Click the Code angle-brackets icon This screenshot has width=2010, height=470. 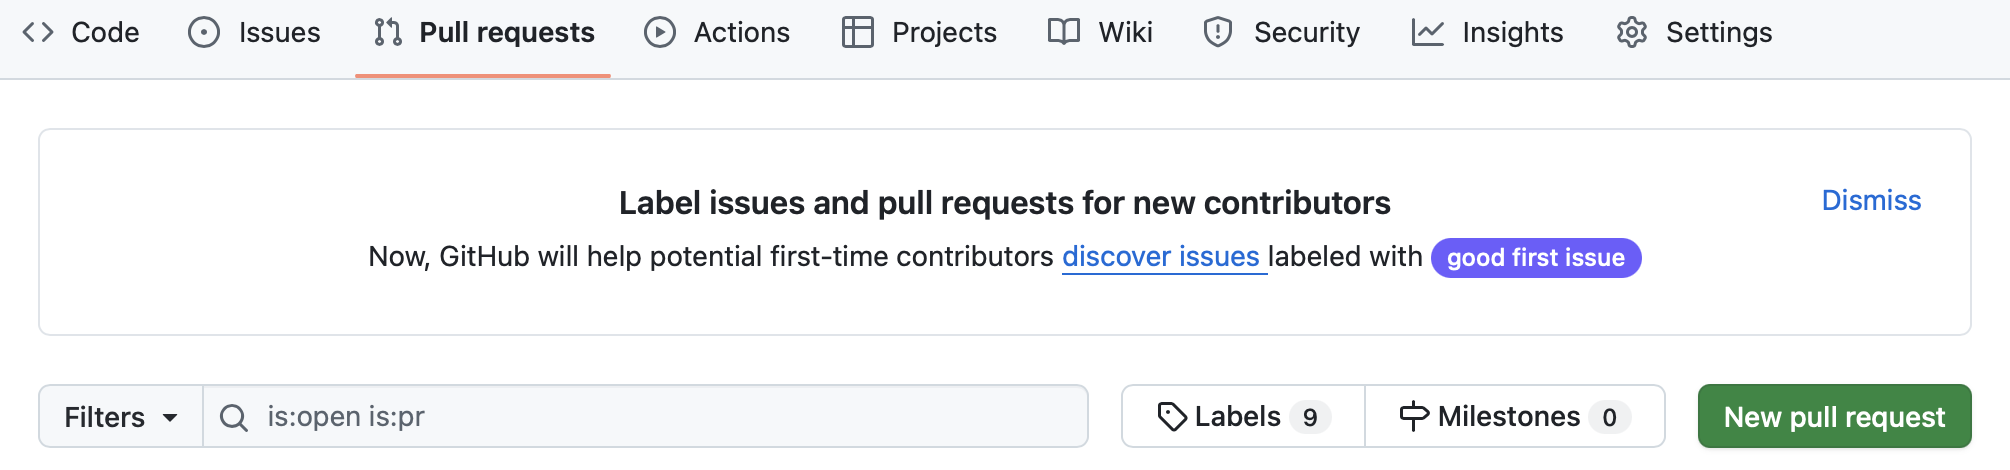tap(38, 33)
